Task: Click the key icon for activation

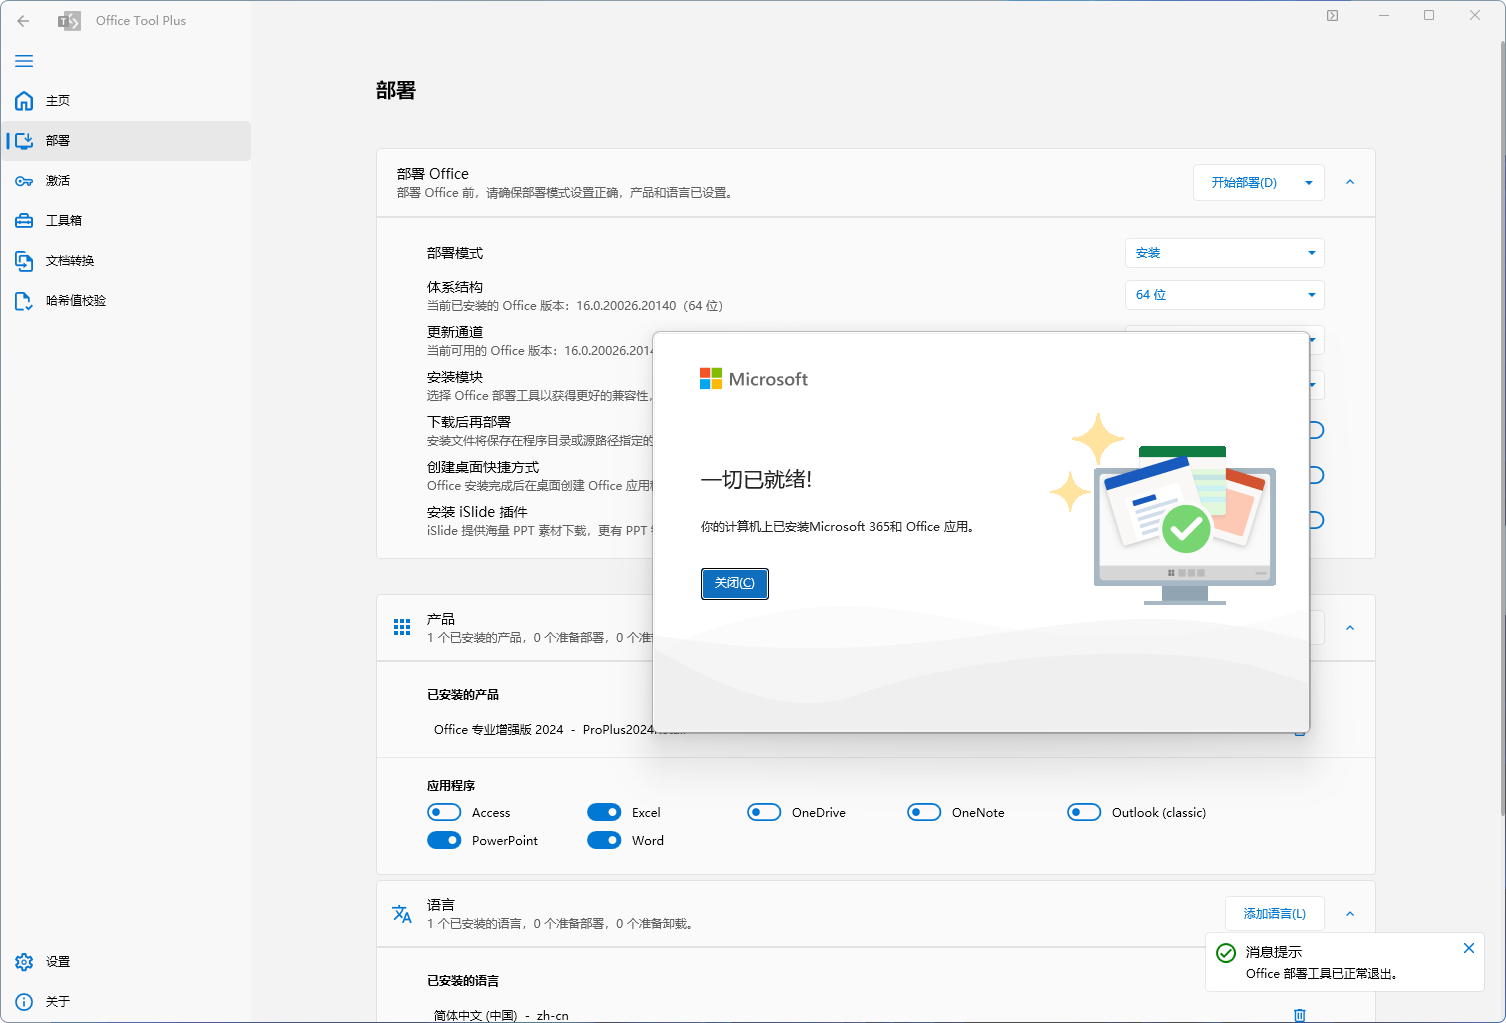Action: tap(24, 181)
